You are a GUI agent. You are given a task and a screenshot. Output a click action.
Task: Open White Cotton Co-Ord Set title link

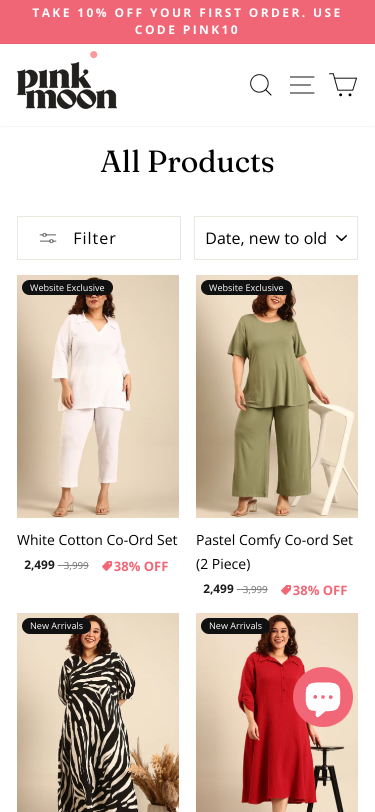click(x=97, y=540)
